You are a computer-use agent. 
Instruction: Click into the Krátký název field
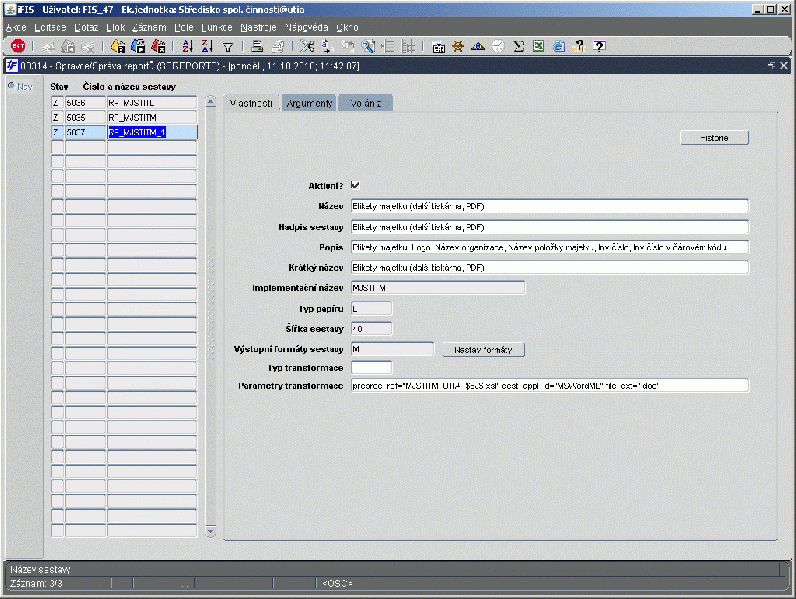point(550,268)
